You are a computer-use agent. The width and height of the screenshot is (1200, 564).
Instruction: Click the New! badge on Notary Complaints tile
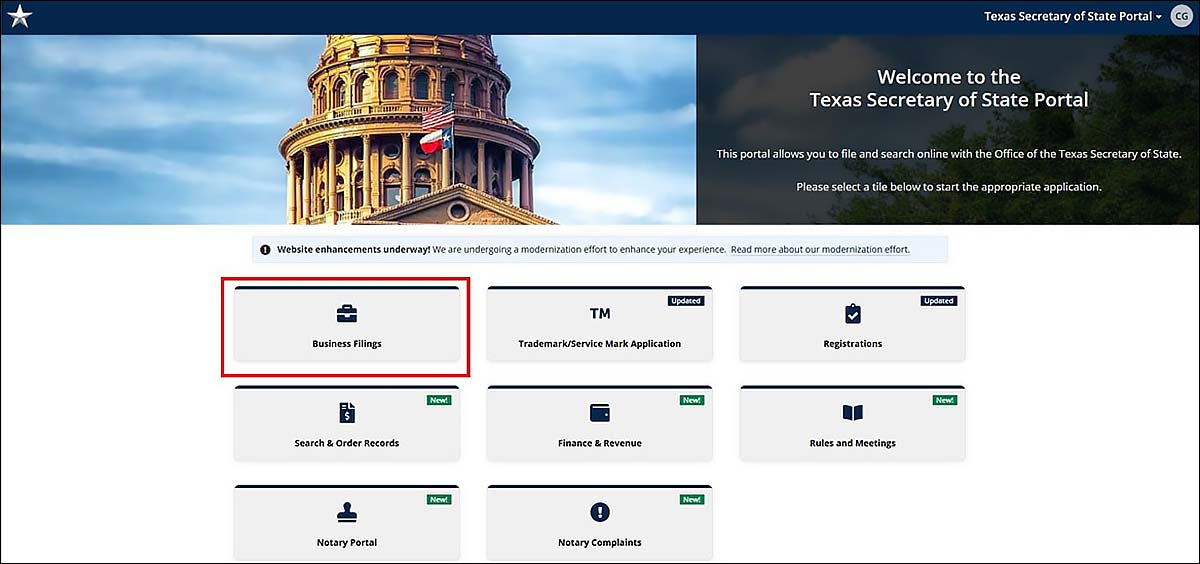click(x=692, y=499)
